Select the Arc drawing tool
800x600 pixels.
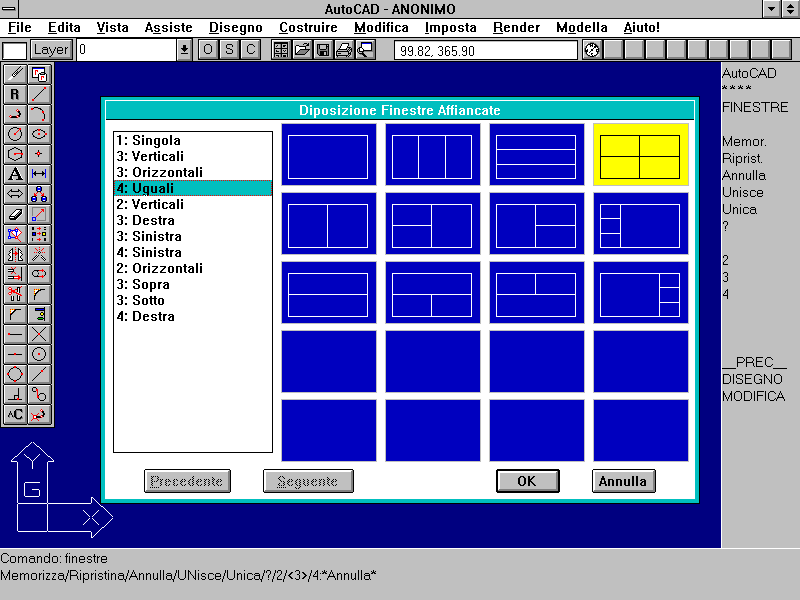39,114
